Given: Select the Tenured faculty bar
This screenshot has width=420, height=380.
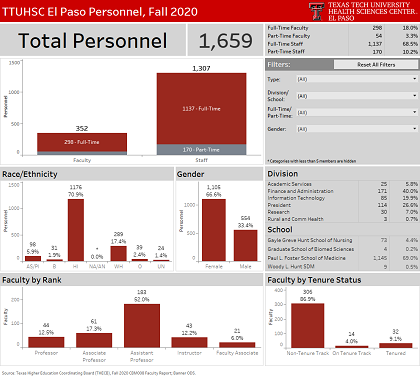Looking at the screenshot, I should tap(396, 345).
